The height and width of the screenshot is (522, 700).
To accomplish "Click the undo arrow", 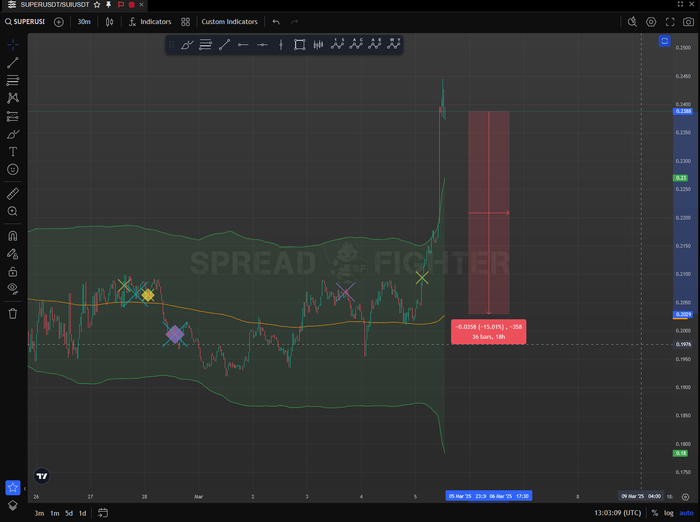I will point(276,21).
